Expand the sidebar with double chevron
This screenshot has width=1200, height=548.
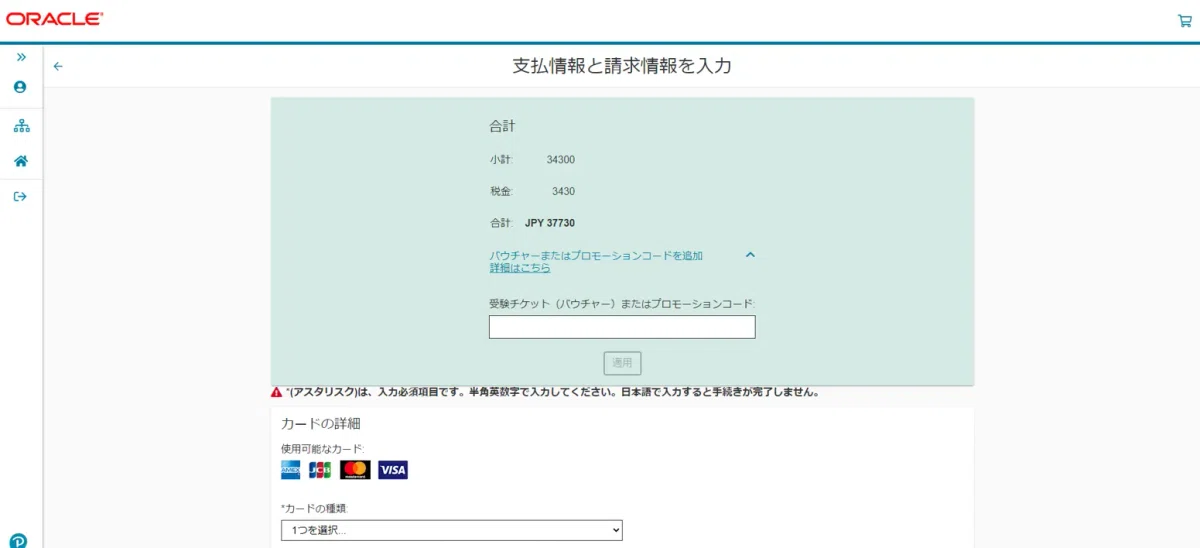point(21,57)
